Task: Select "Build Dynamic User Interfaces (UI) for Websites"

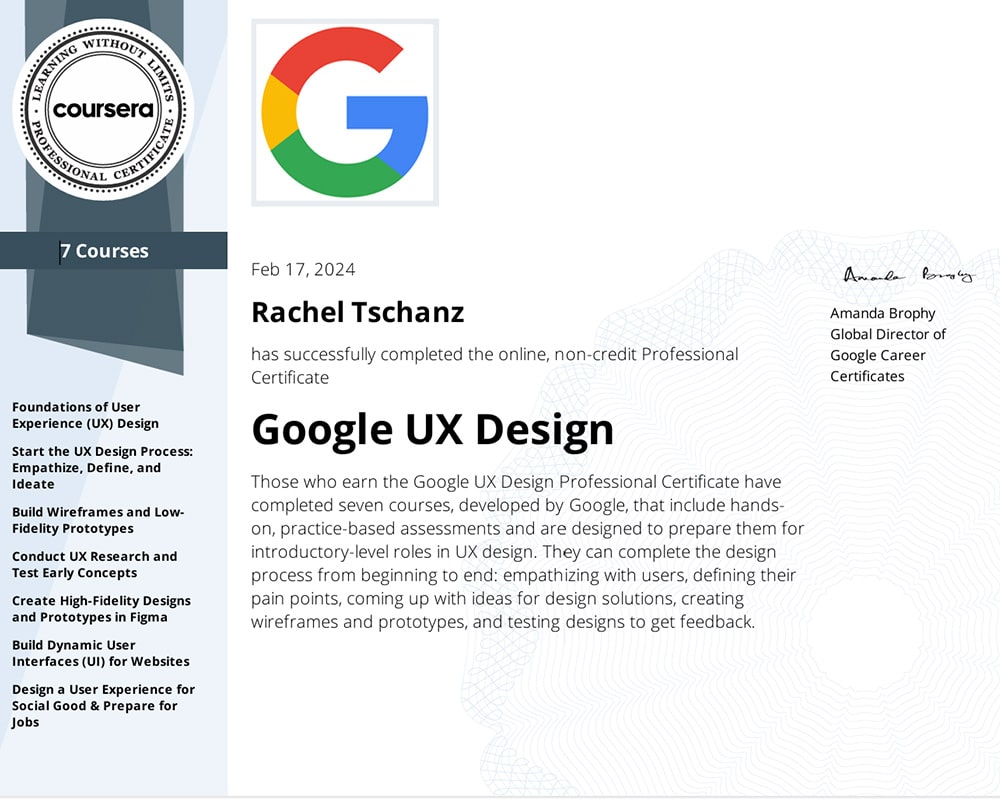Action: pyautogui.click(x=100, y=653)
